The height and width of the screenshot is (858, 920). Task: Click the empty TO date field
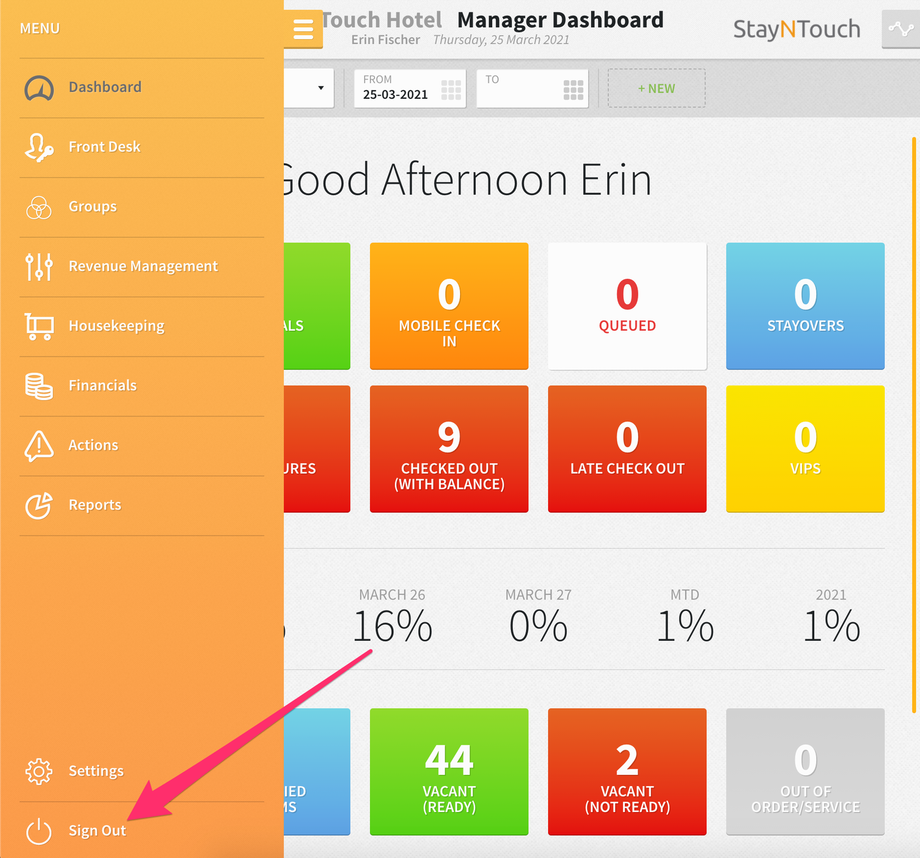pyautogui.click(x=532, y=89)
